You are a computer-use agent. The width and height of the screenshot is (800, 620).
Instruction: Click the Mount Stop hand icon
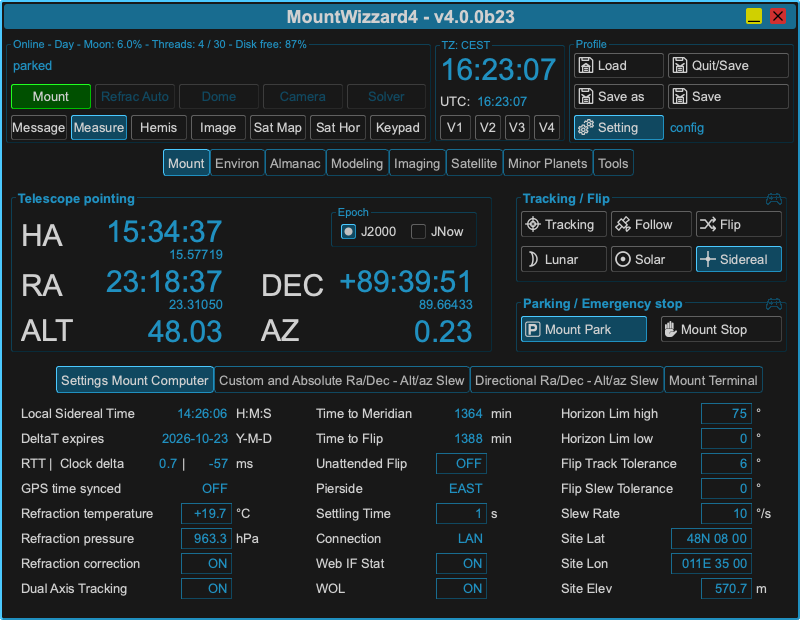pos(670,330)
